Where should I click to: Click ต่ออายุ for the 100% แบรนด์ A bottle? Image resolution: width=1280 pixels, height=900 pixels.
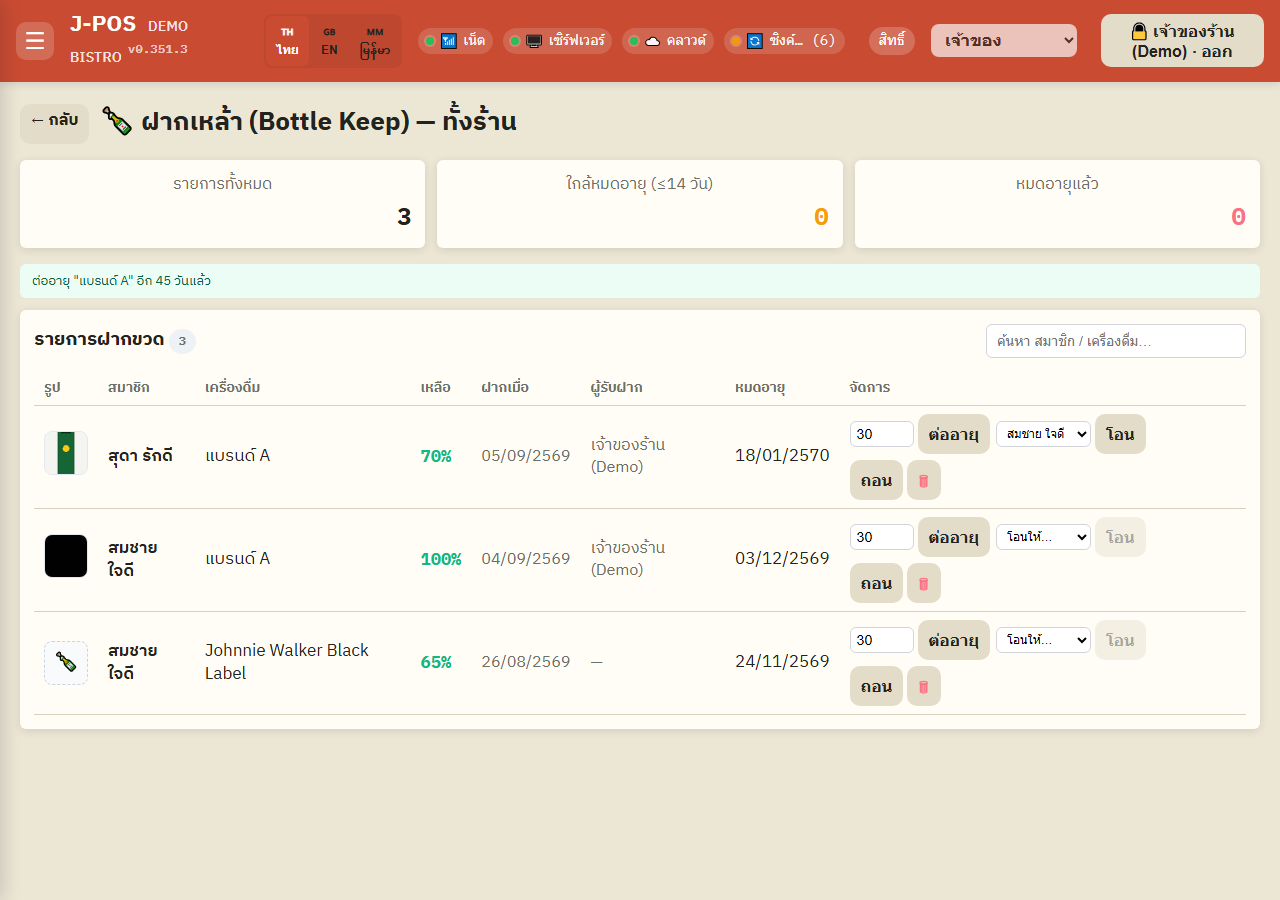954,537
